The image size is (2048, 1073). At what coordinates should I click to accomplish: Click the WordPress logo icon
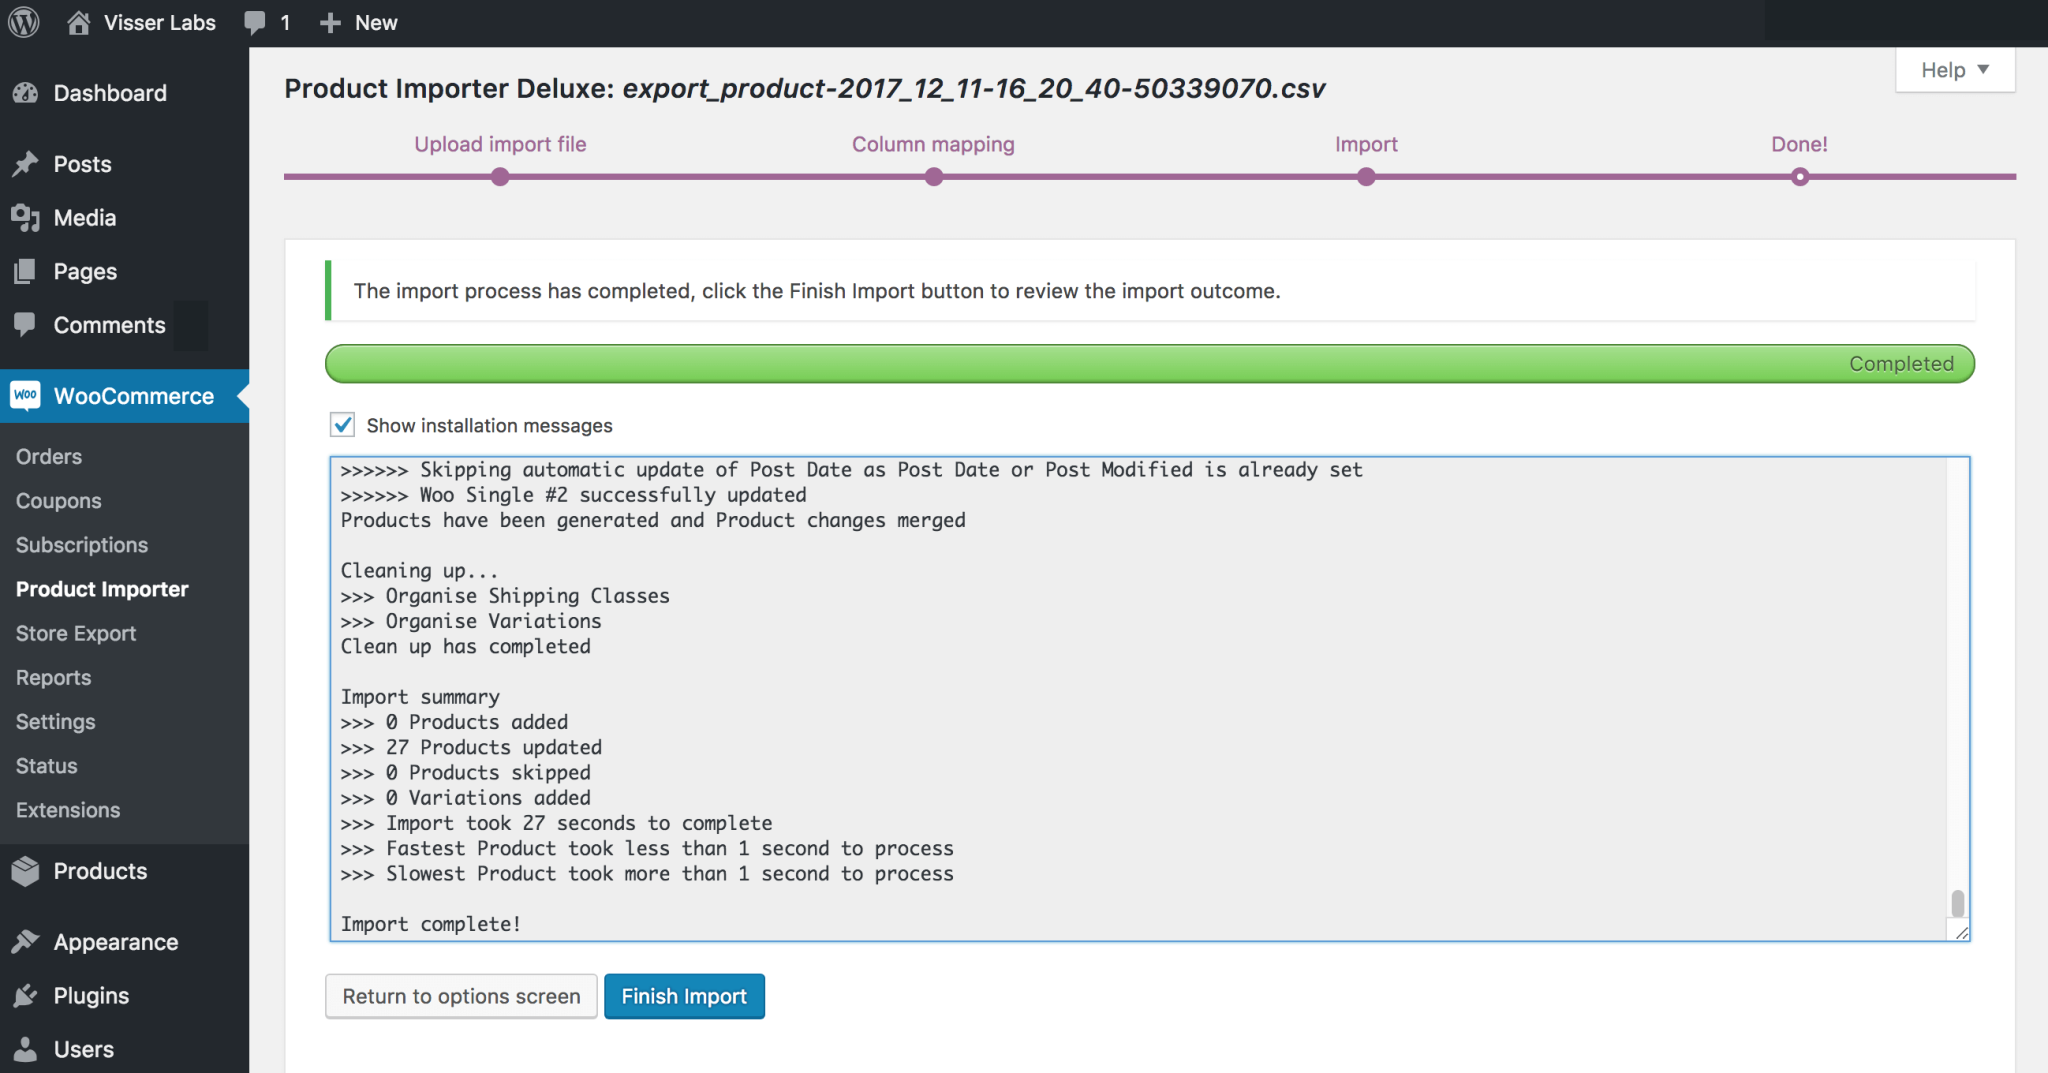[x=24, y=22]
